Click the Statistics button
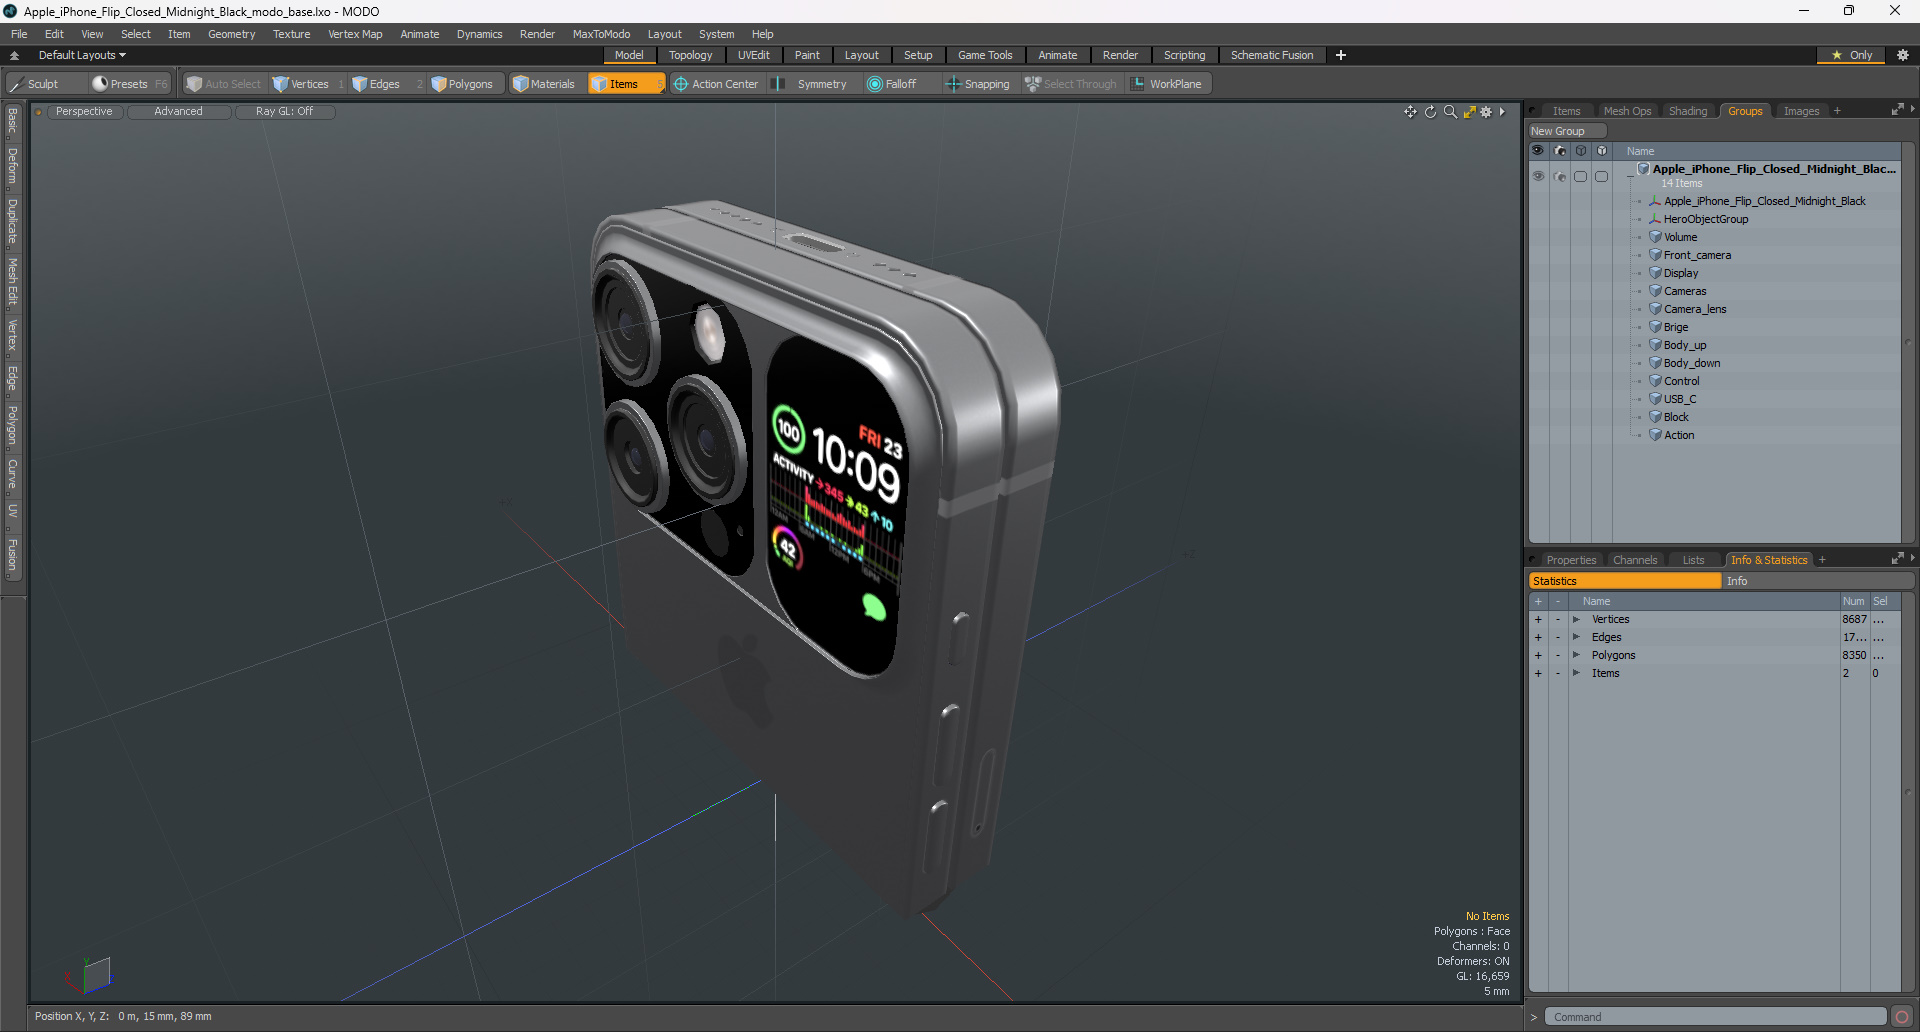 pos(1624,581)
